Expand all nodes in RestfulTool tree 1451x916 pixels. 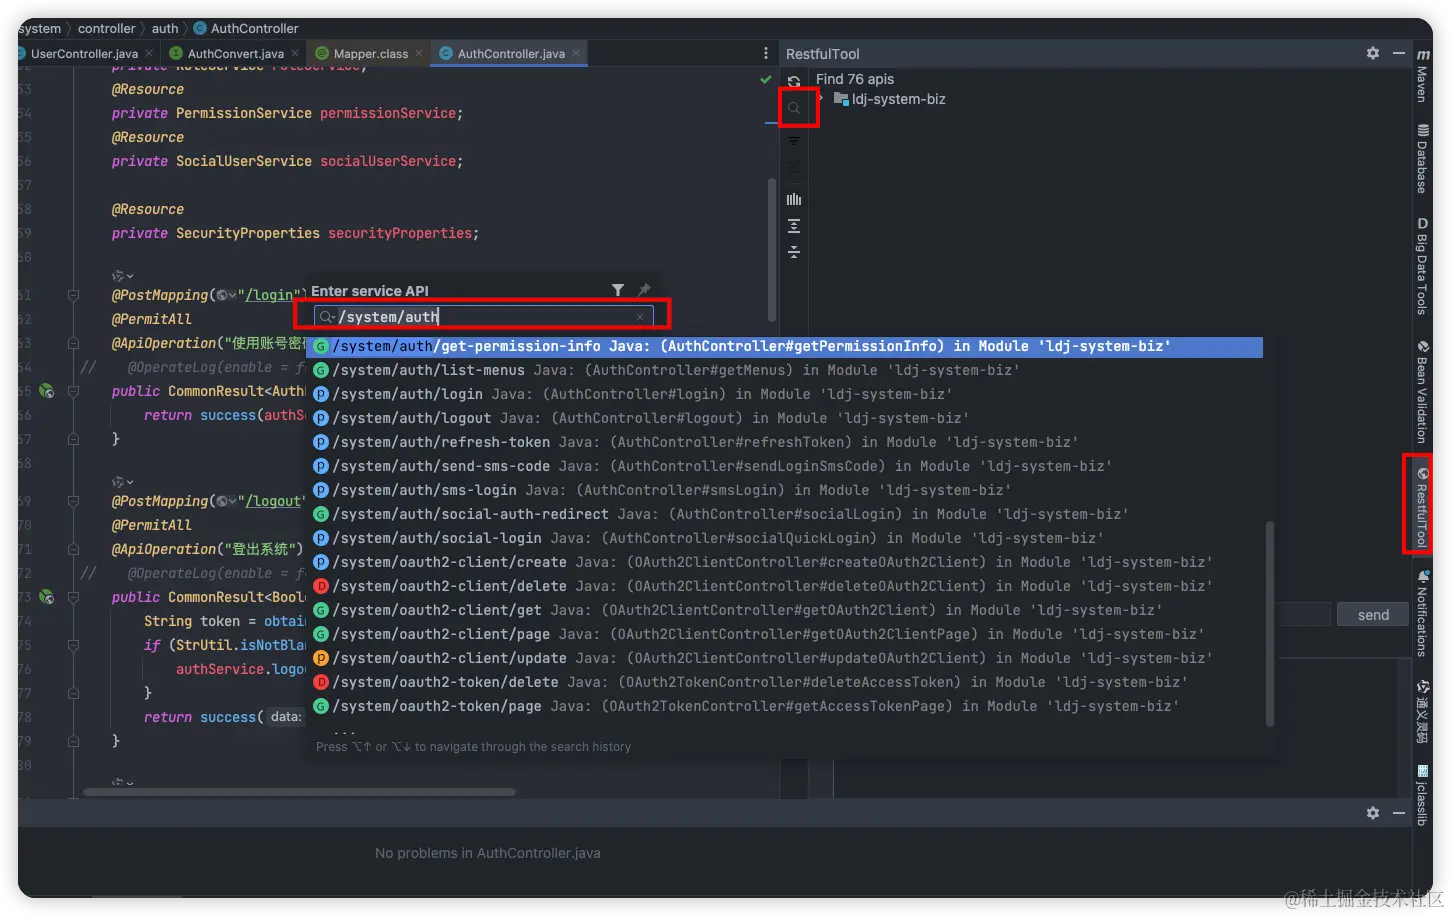[x=794, y=226]
